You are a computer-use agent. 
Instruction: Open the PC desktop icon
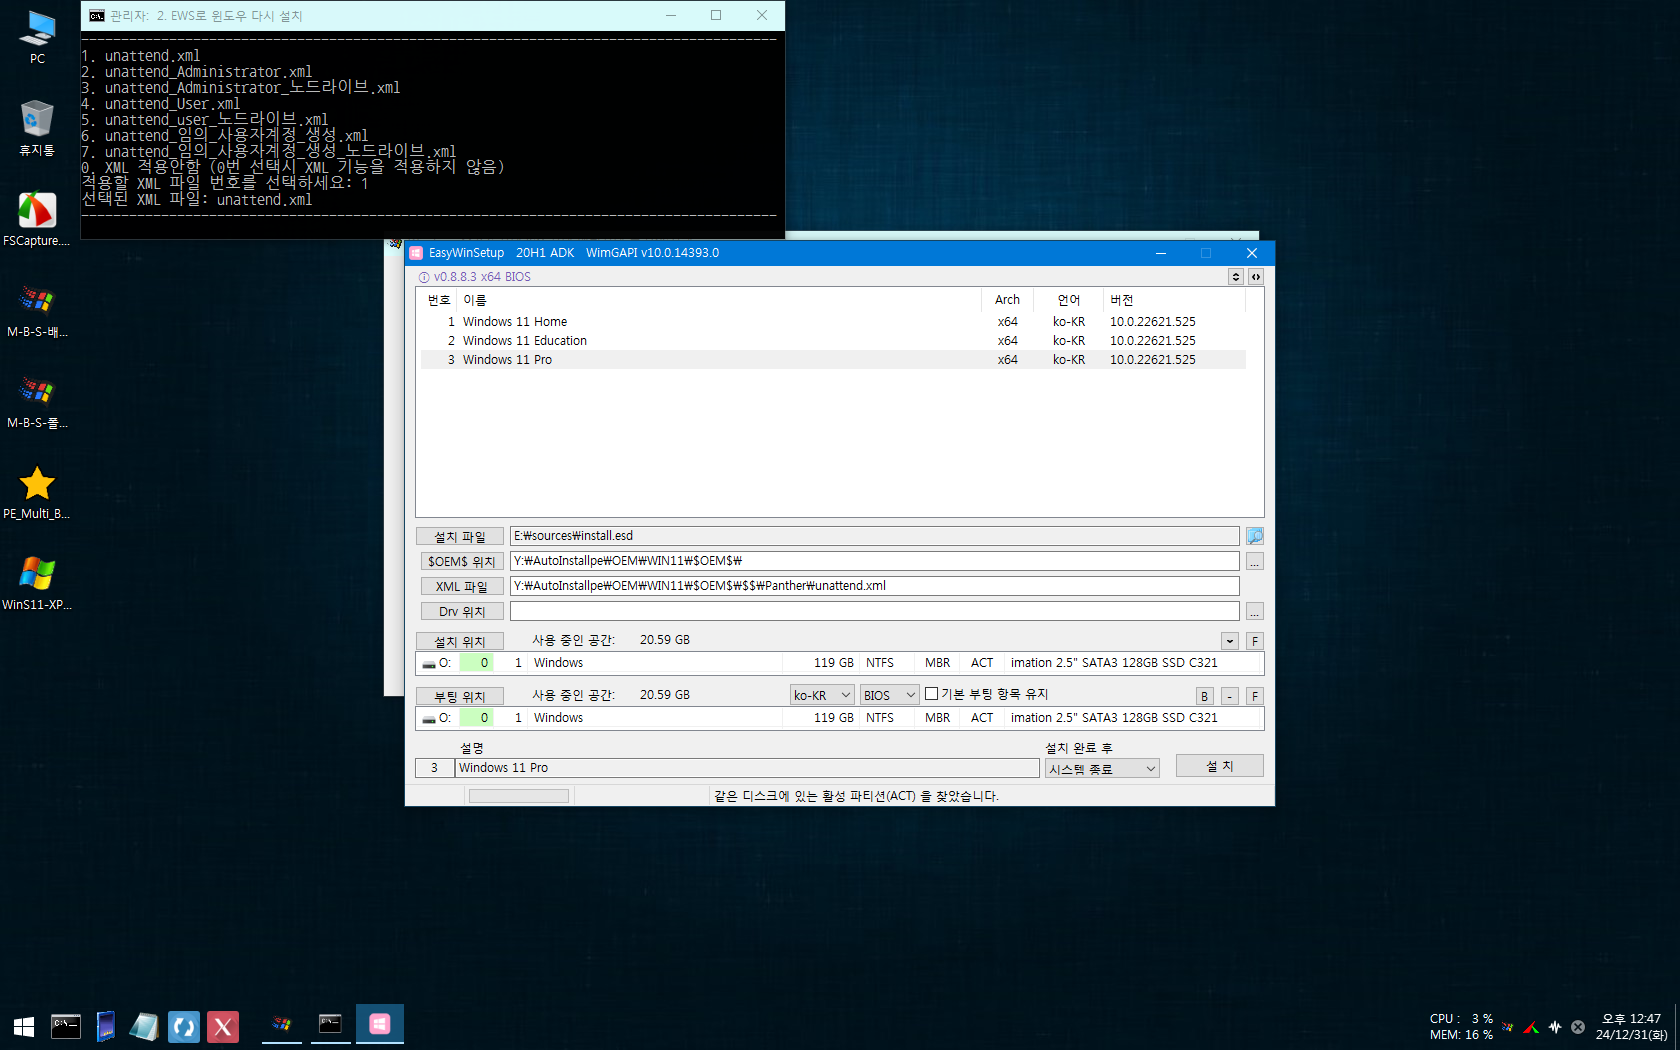[x=37, y=37]
